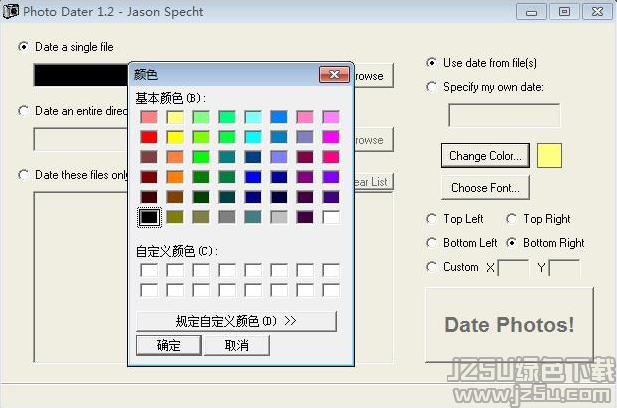
Task: Set position to Top Right
Action: point(512,219)
